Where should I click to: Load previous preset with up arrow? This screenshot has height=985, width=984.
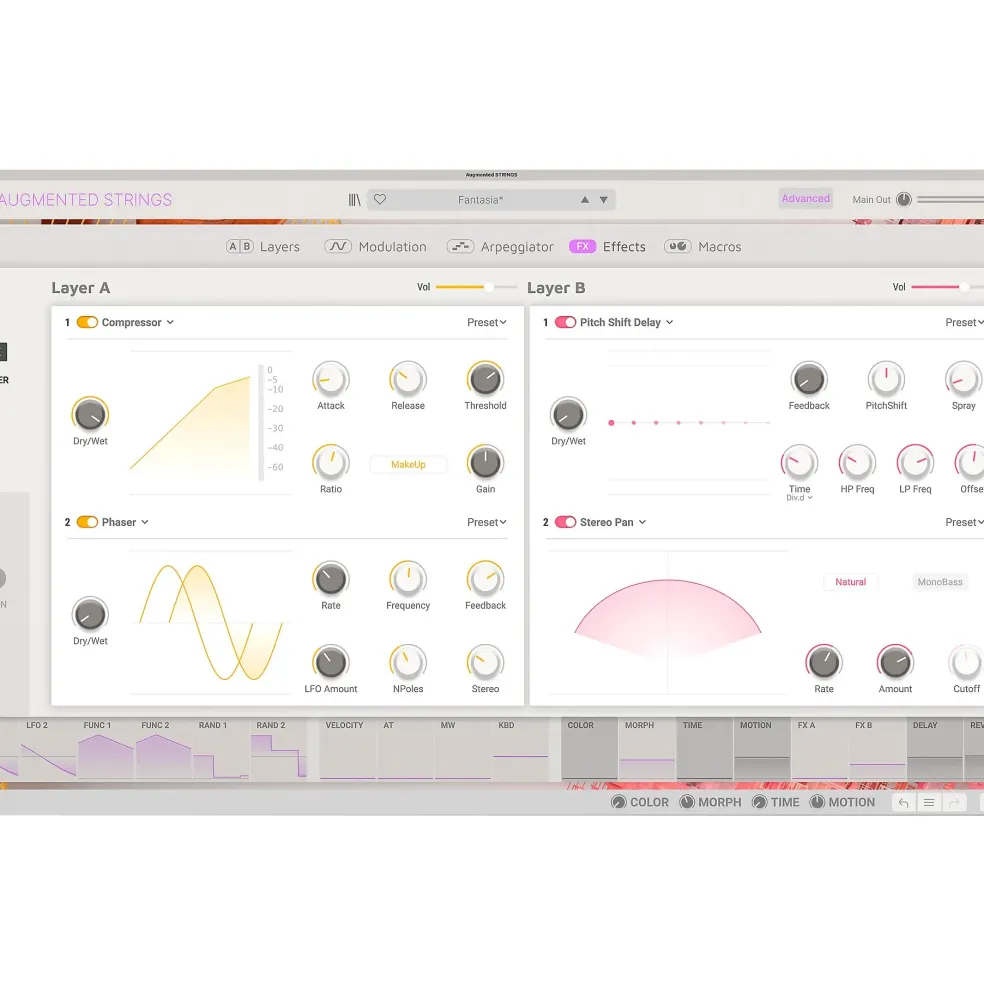click(585, 200)
